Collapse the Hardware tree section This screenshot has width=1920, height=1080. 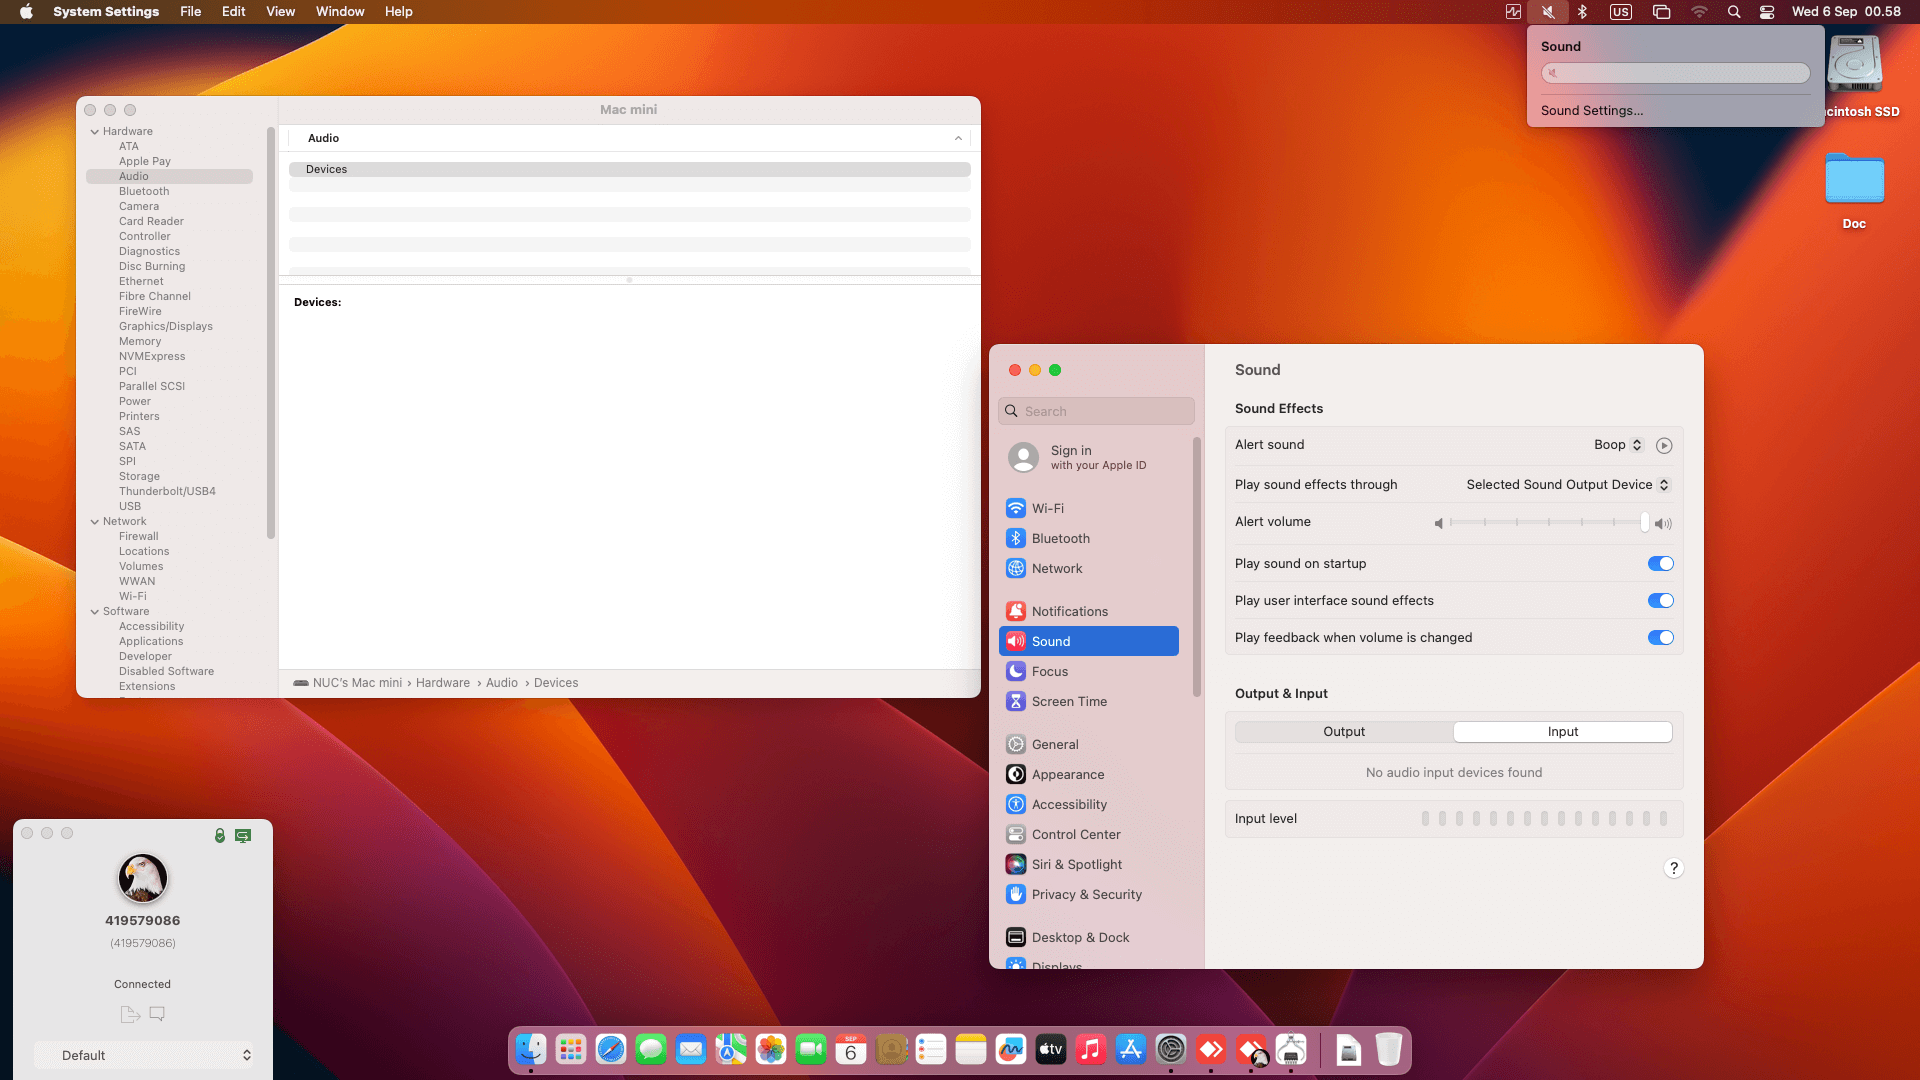coord(95,132)
